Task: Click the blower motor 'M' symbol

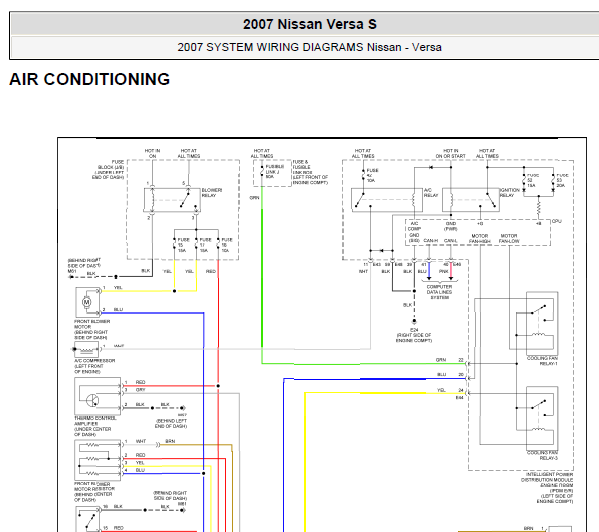Action: [87, 302]
